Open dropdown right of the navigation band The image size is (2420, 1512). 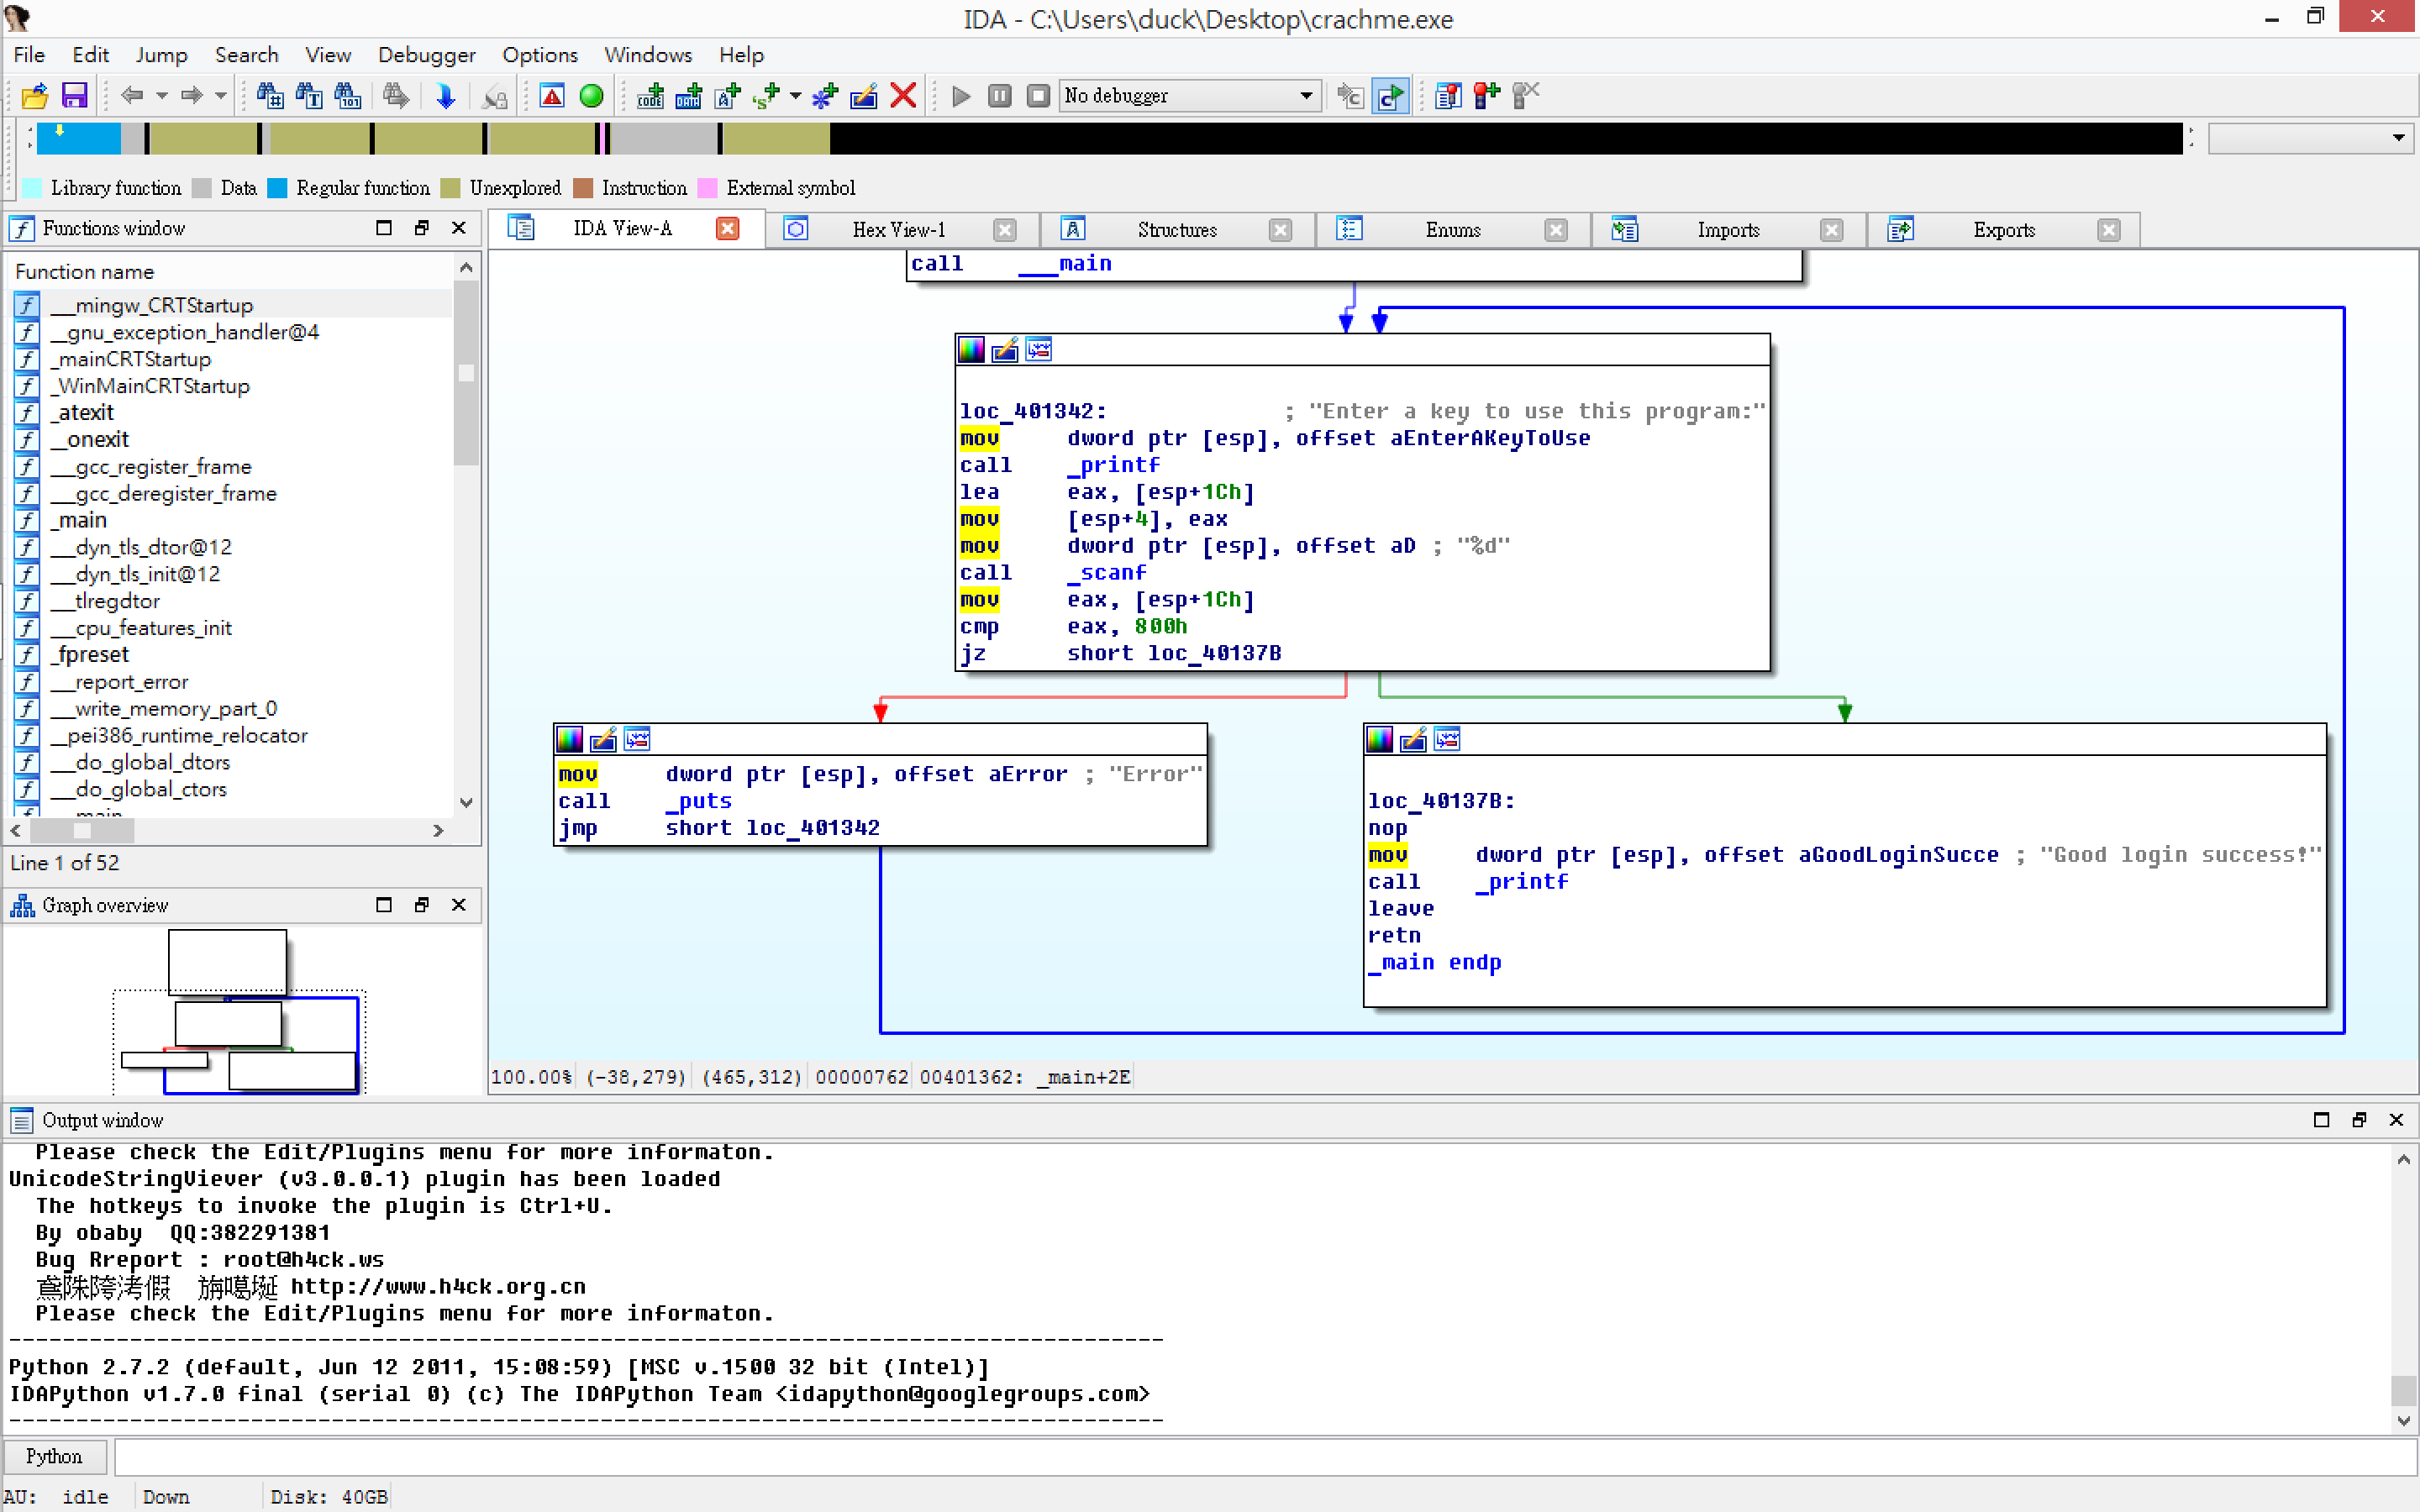click(2398, 138)
